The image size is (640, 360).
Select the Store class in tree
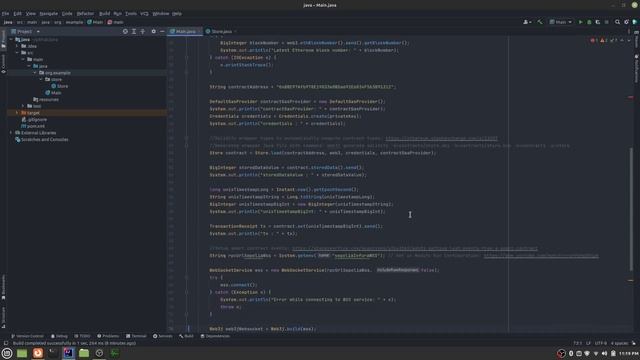click(x=60, y=86)
